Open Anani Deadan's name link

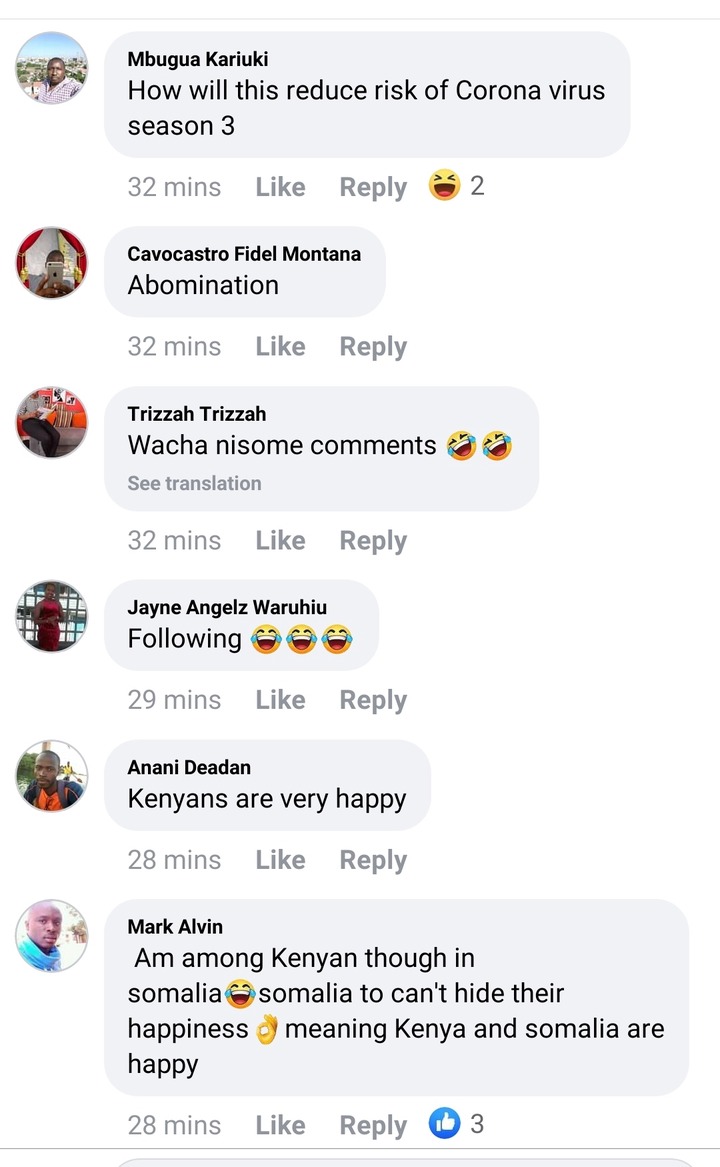coord(189,767)
